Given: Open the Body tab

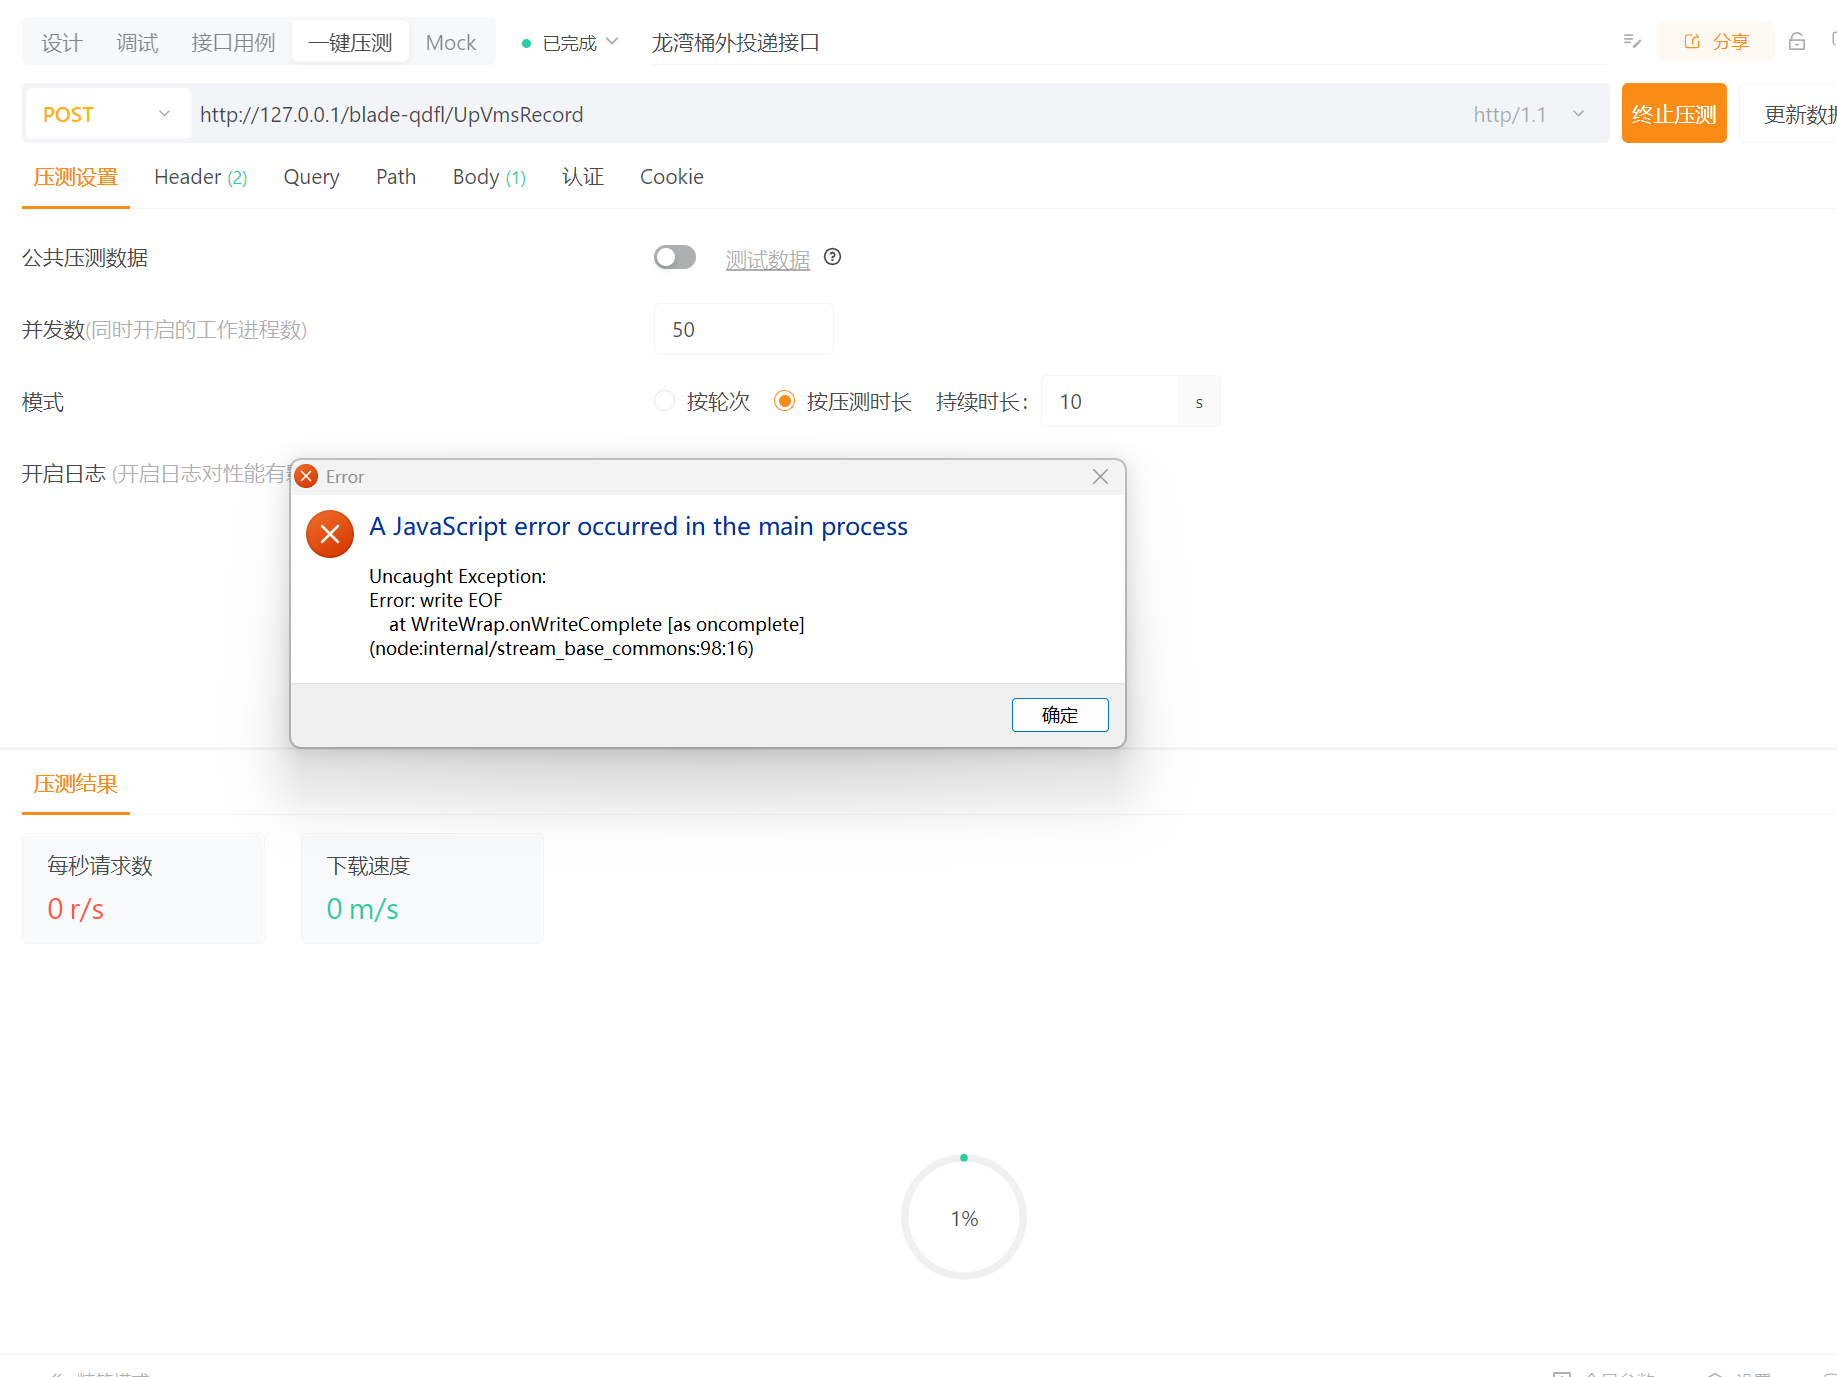Looking at the screenshot, I should 488,177.
